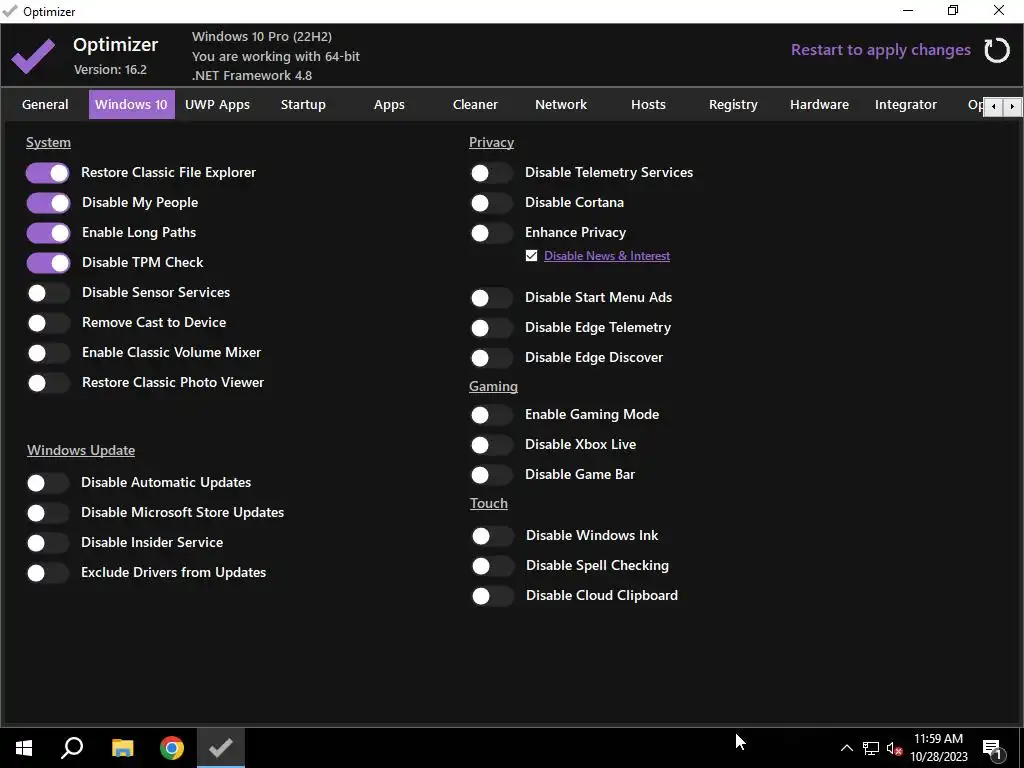Open the Apps tab

point(389,104)
